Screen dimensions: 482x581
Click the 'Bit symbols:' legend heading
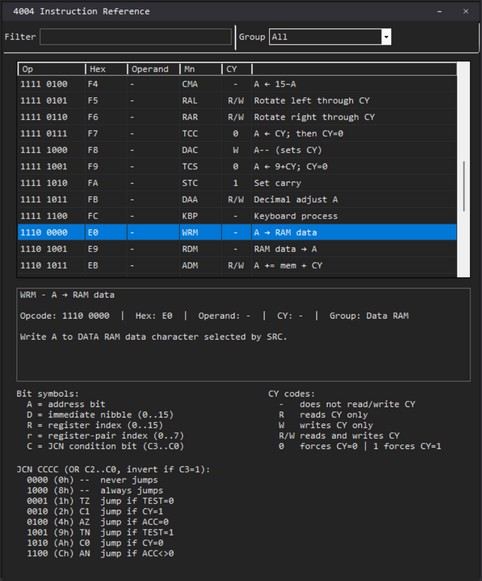point(47,394)
